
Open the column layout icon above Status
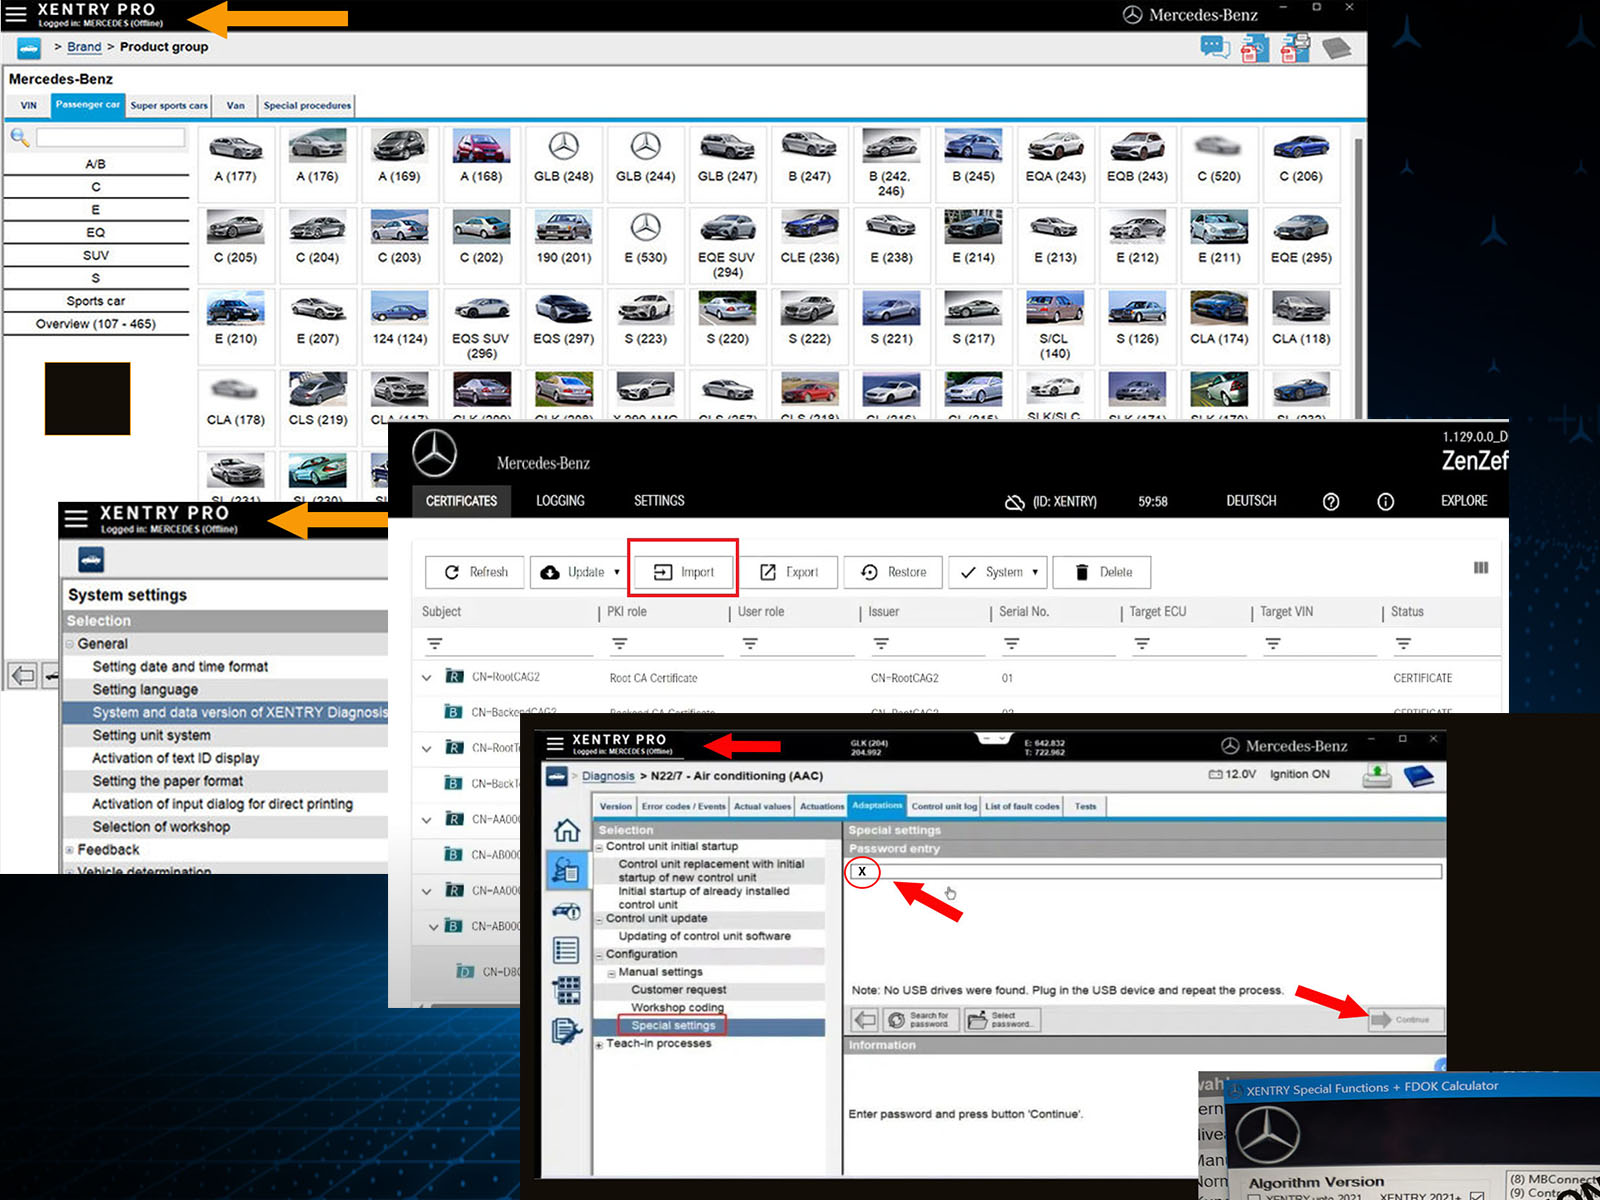tap(1480, 568)
